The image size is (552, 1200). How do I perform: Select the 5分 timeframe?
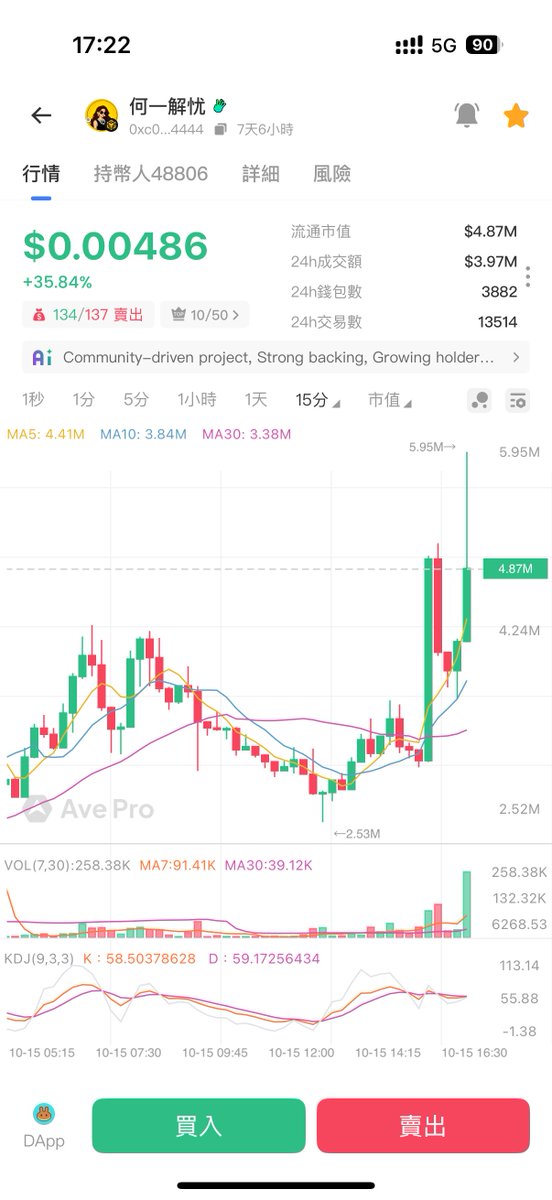click(136, 400)
